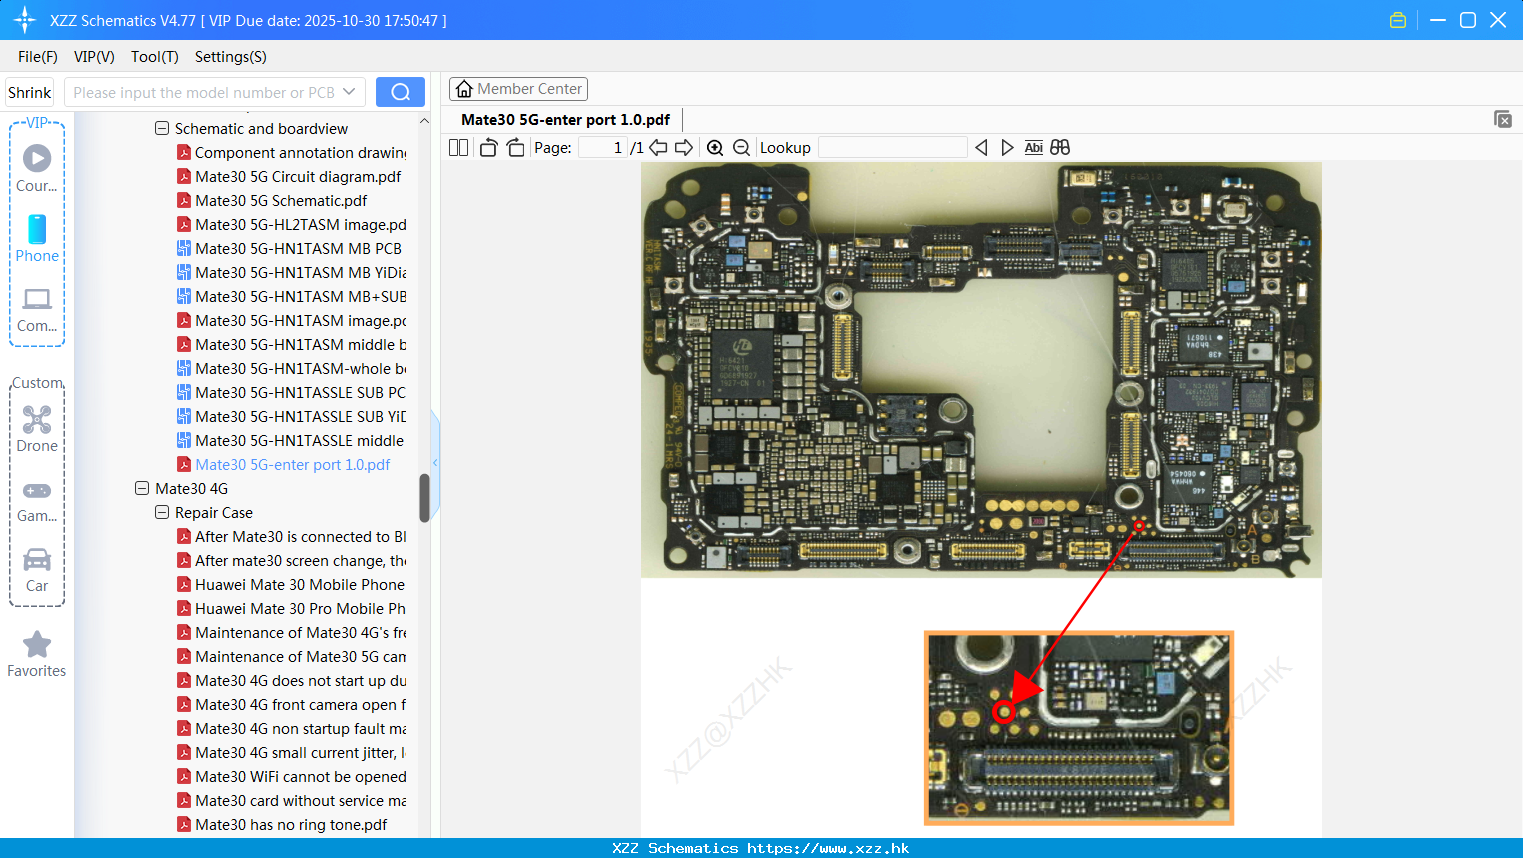Viewport: 1523px width, 858px height.
Task: Select the Computer category
Action: click(37, 309)
